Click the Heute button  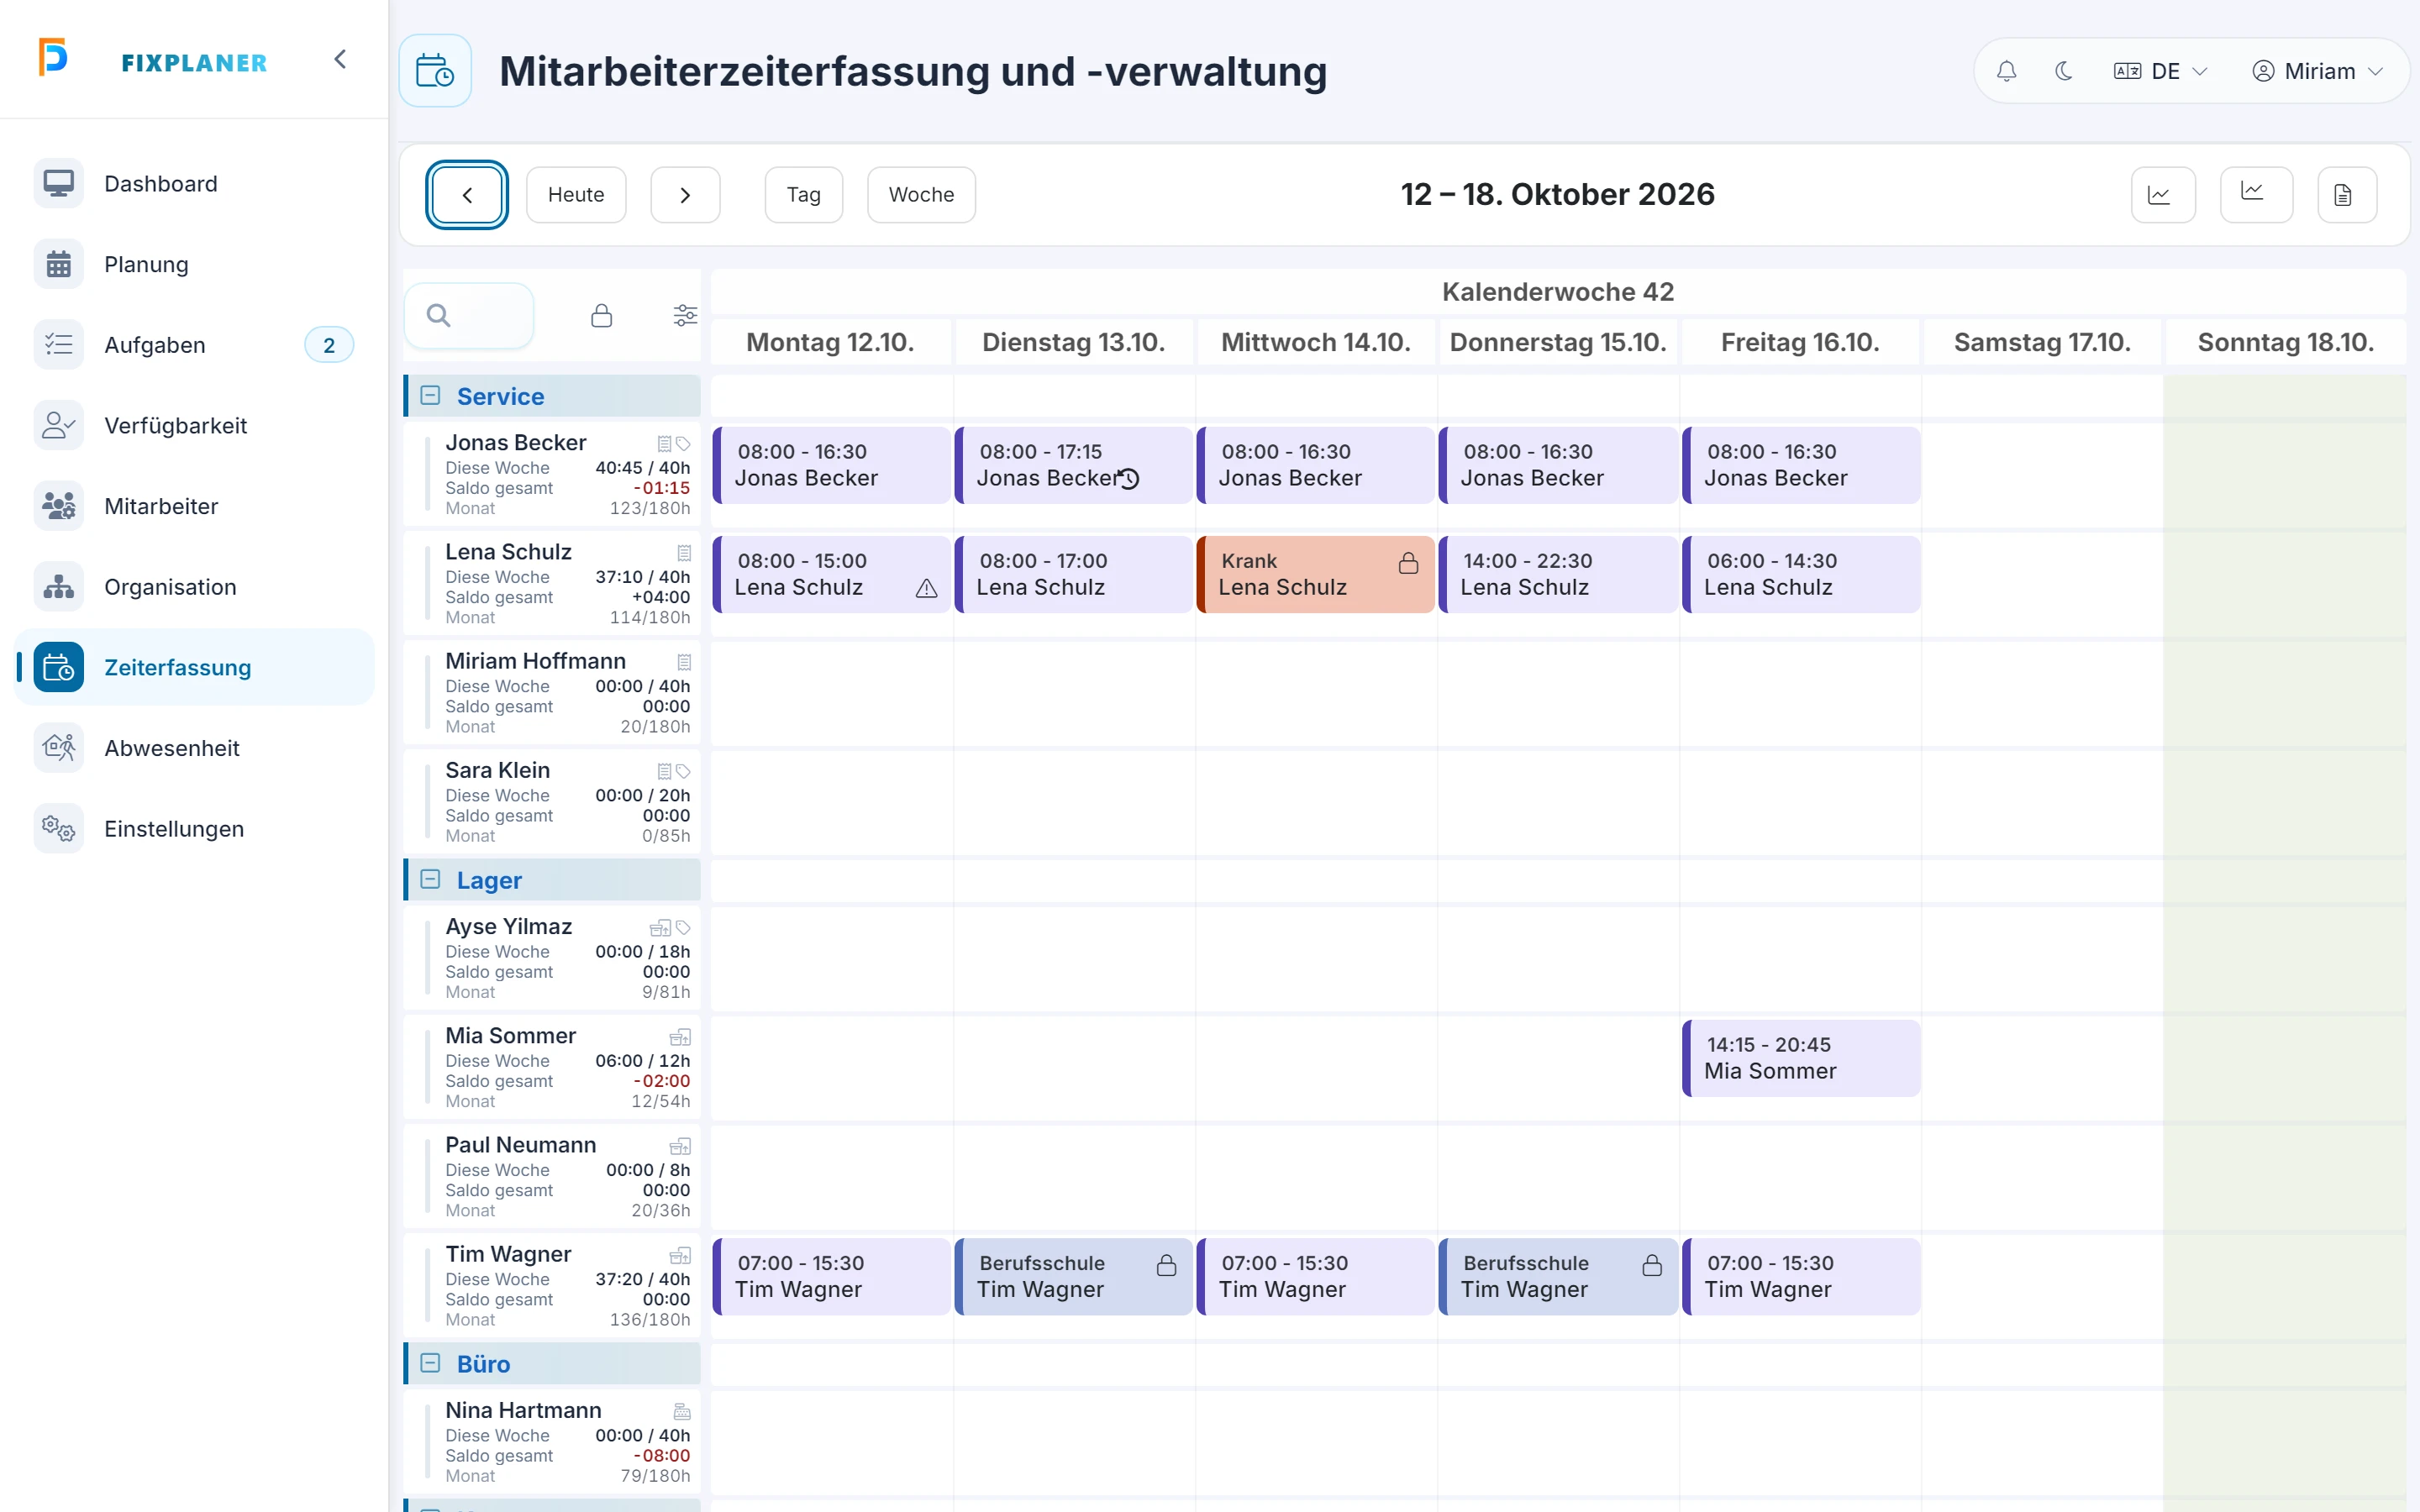click(576, 195)
